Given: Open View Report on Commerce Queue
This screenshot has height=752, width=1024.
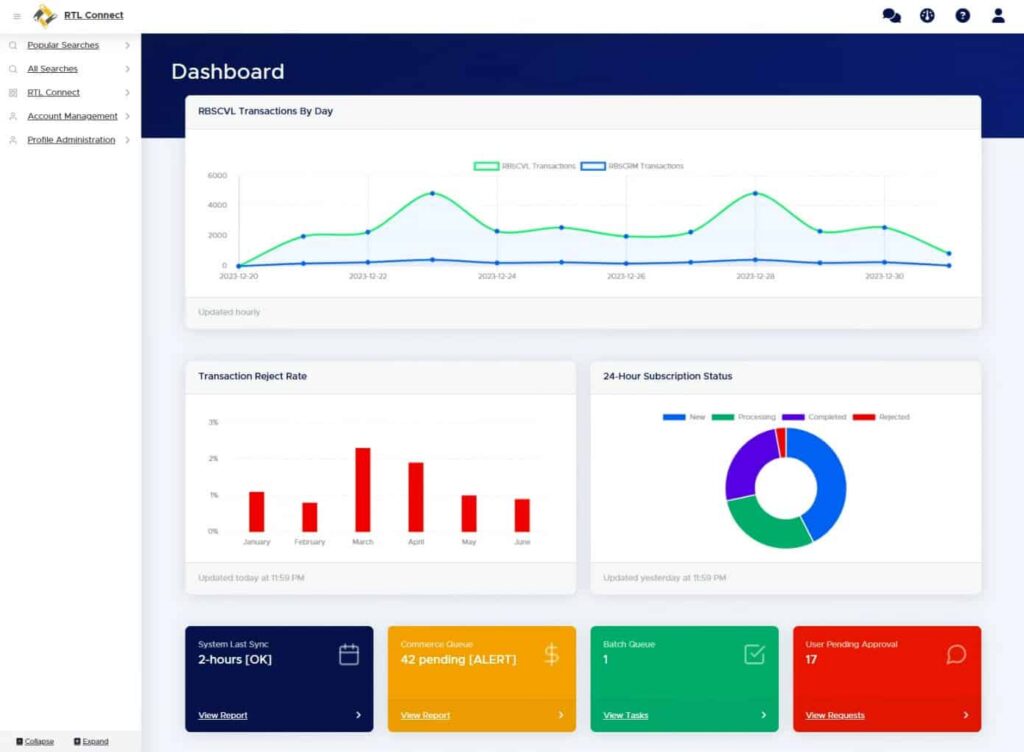Looking at the screenshot, I should pyautogui.click(x=425, y=715).
